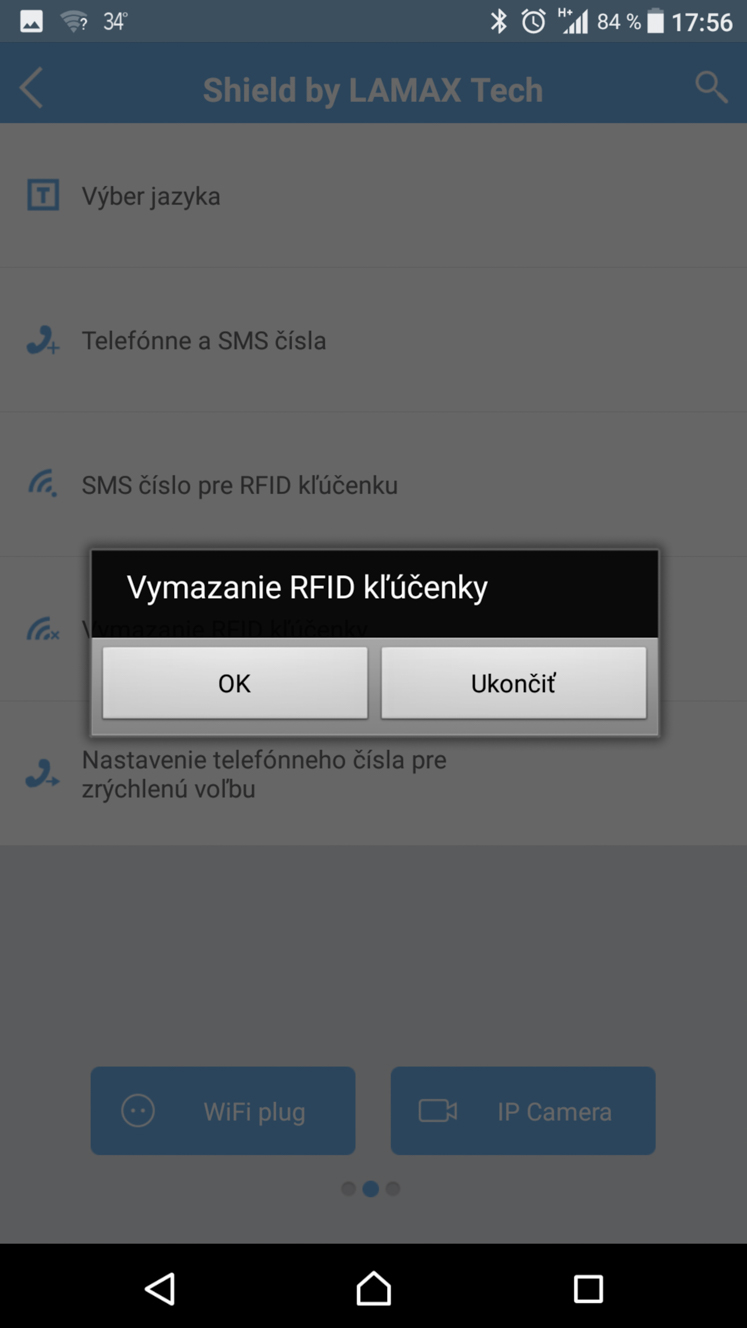Tap the Android recent apps square
Viewport: 747px width, 1328px height.
(x=588, y=1288)
